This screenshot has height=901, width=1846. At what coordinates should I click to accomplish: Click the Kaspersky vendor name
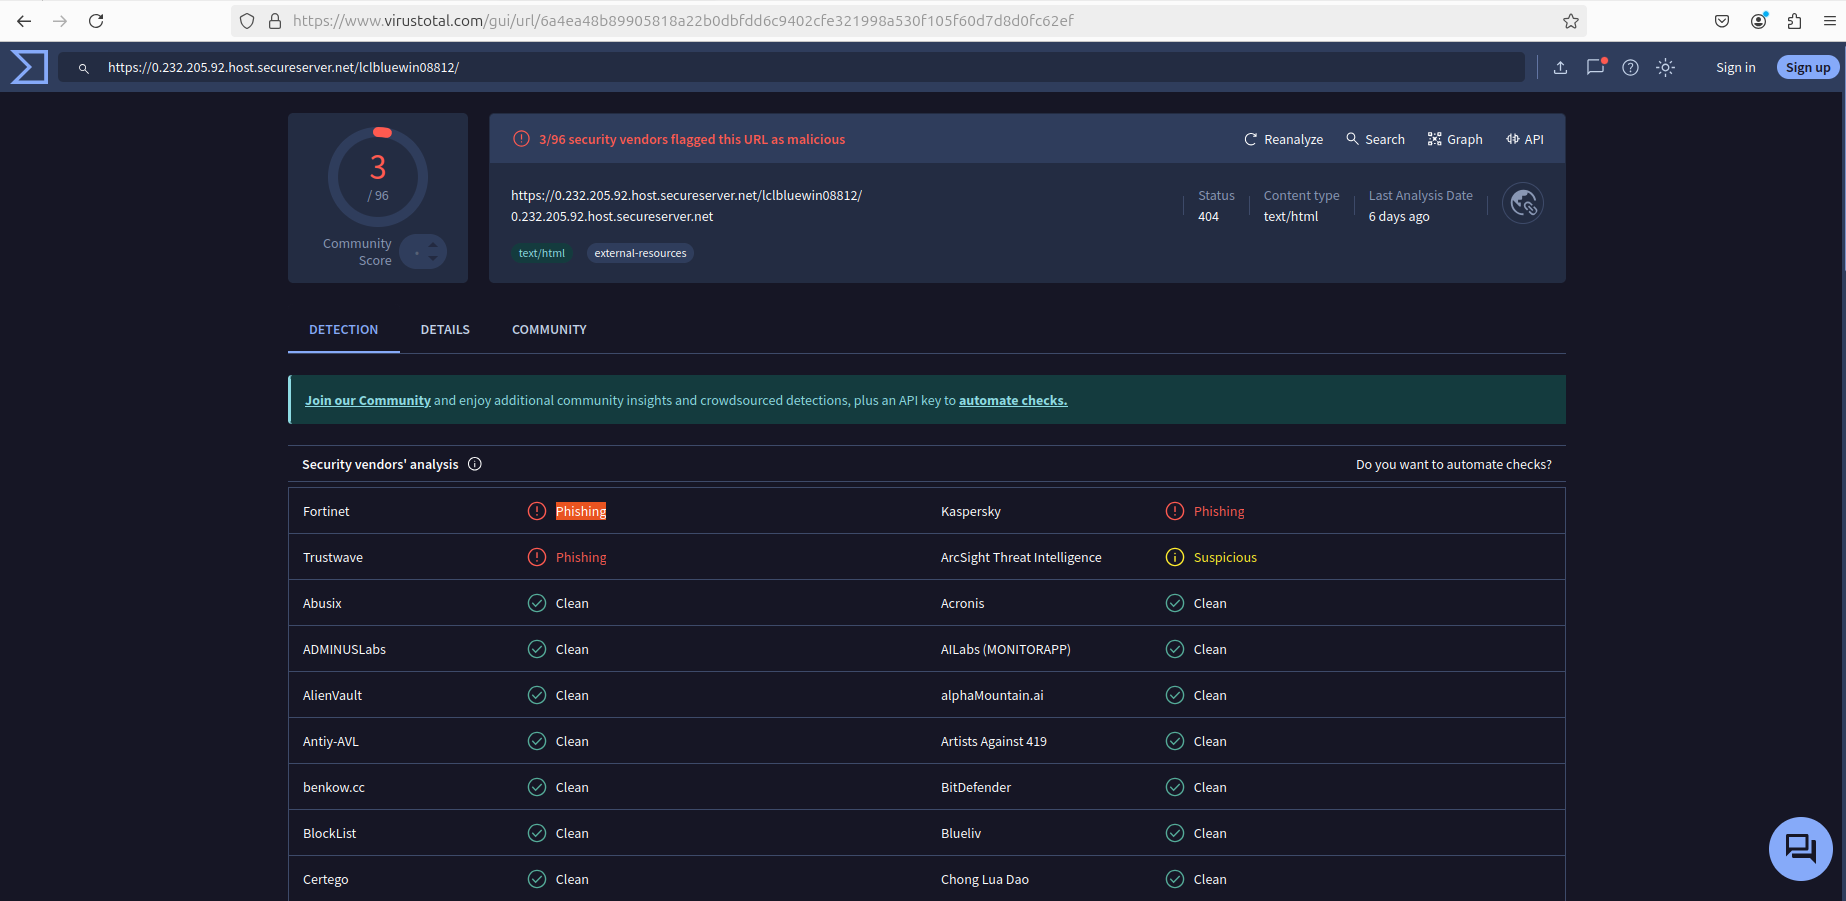pyautogui.click(x=971, y=511)
